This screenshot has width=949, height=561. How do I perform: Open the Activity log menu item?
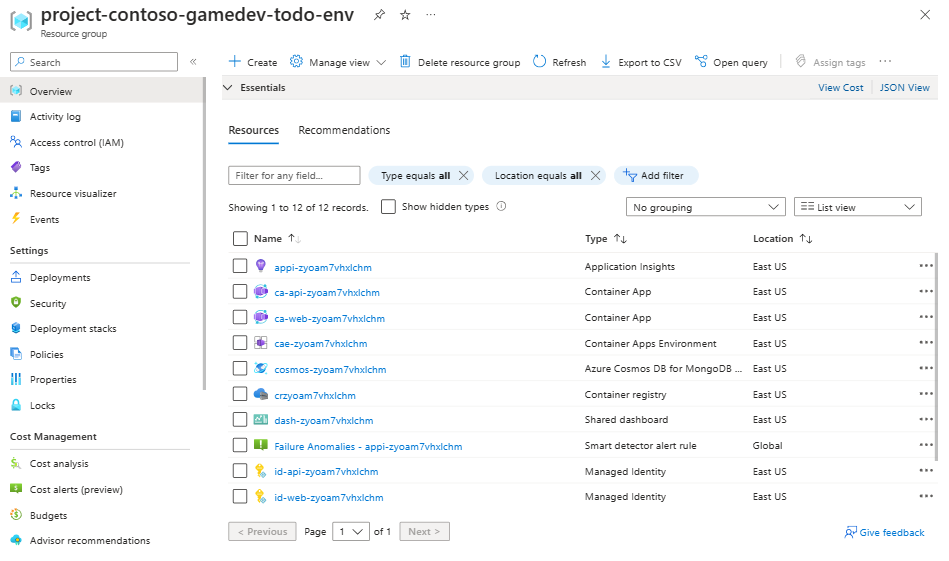click(x=55, y=116)
